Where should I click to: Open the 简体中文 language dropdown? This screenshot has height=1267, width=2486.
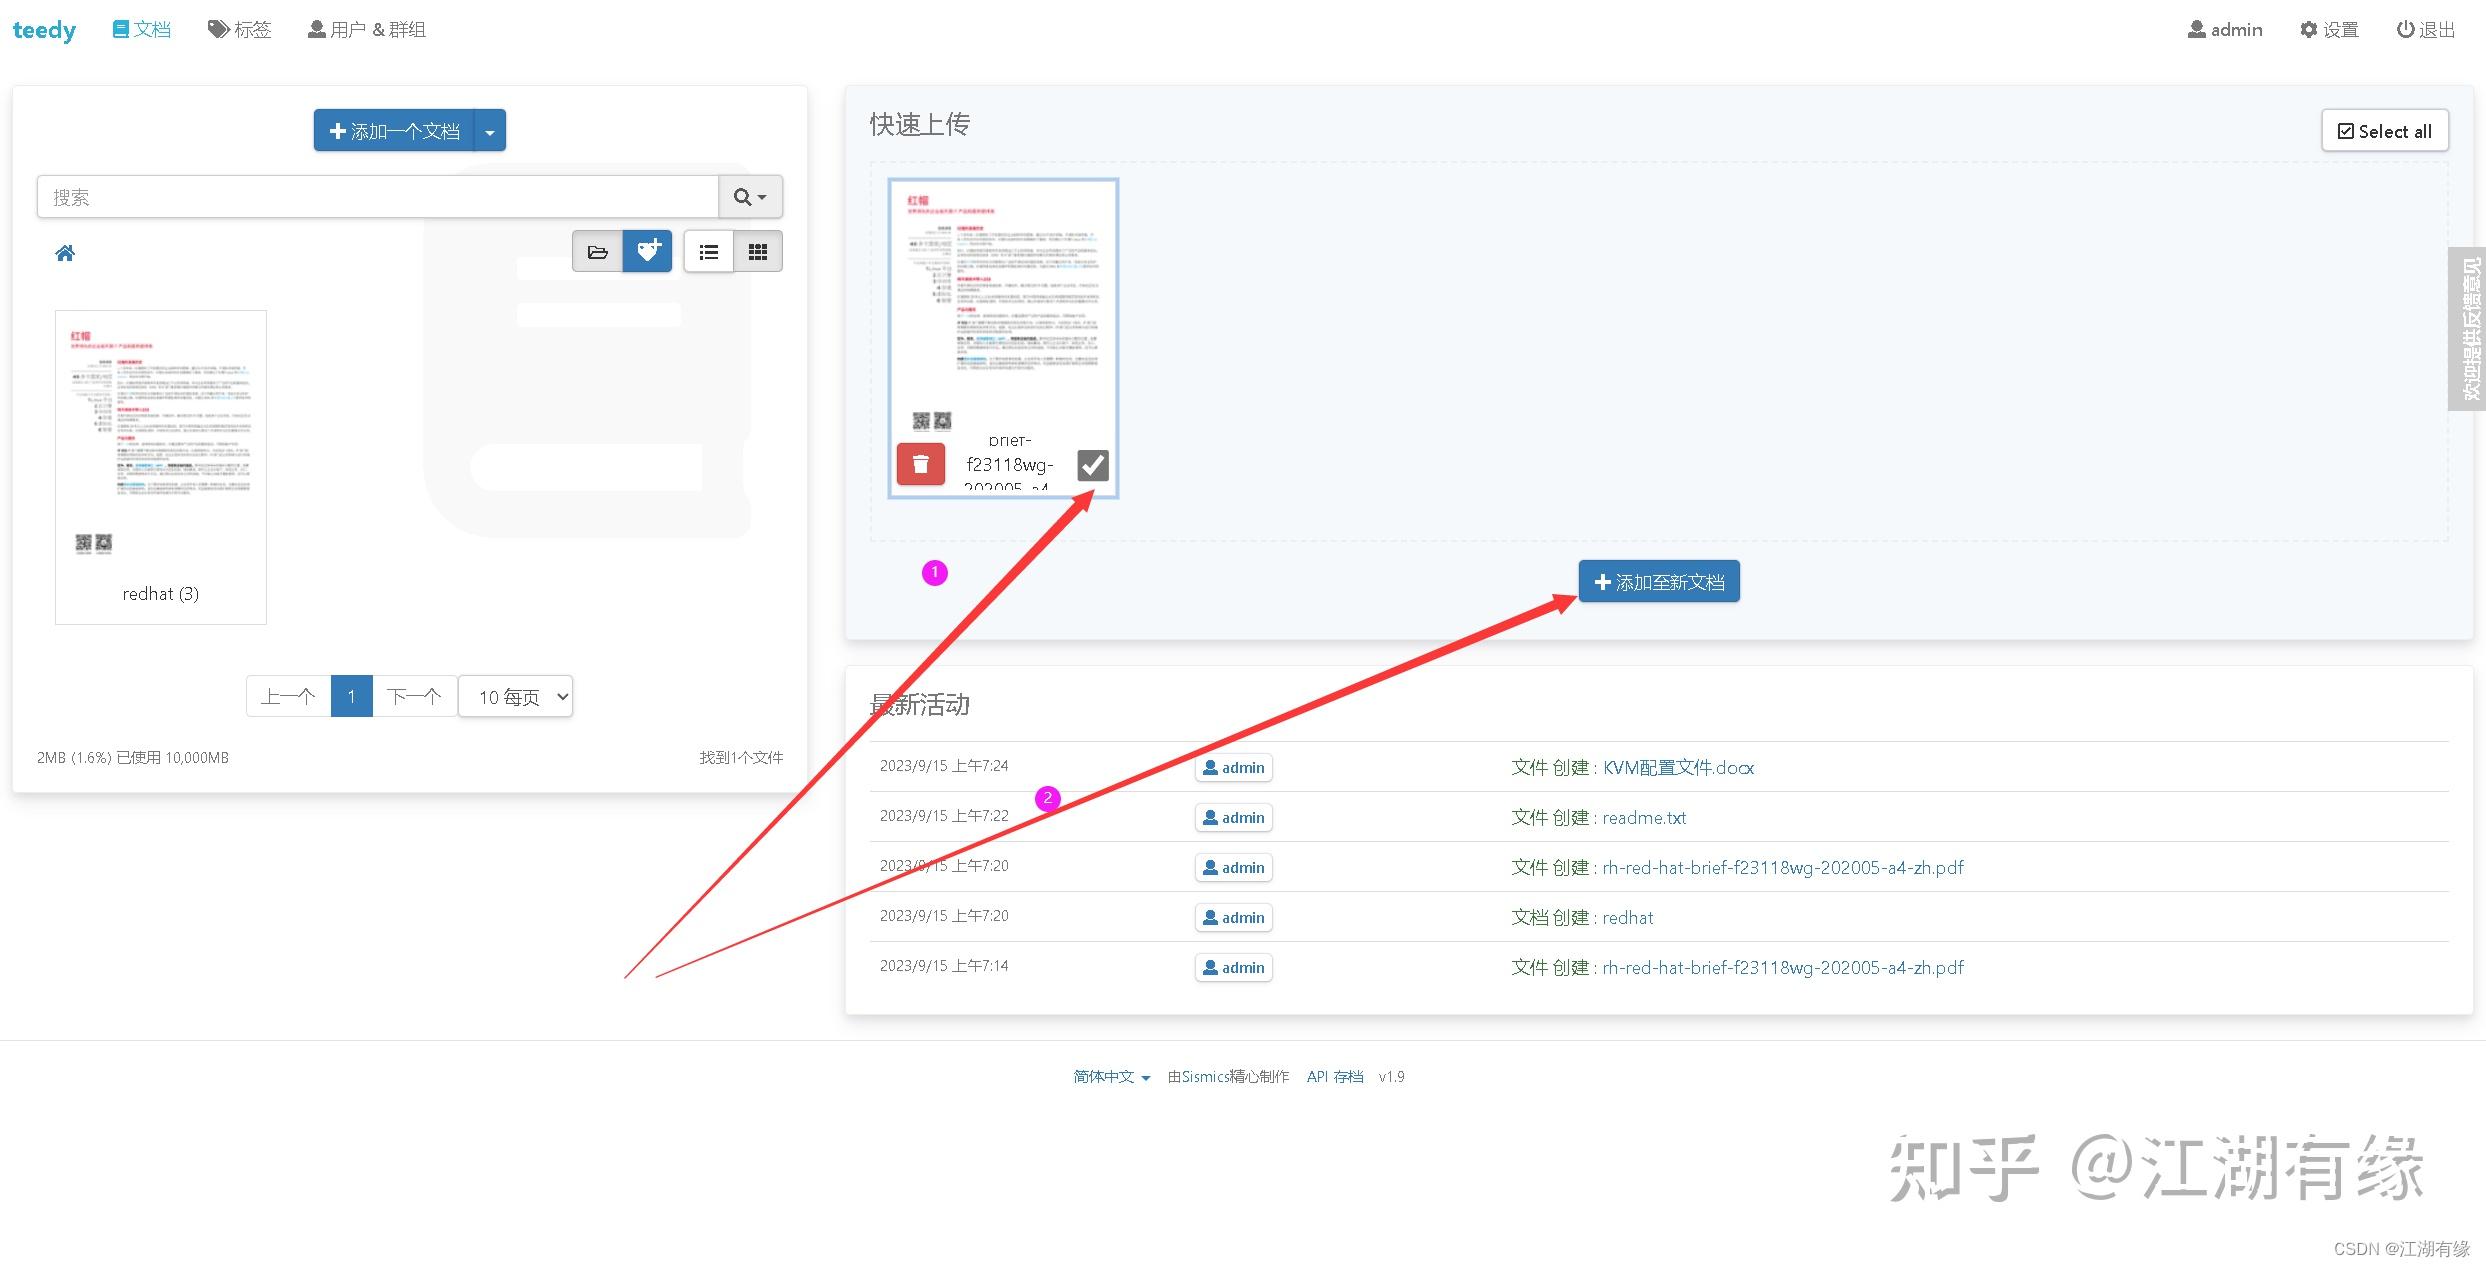[x=1111, y=1077]
